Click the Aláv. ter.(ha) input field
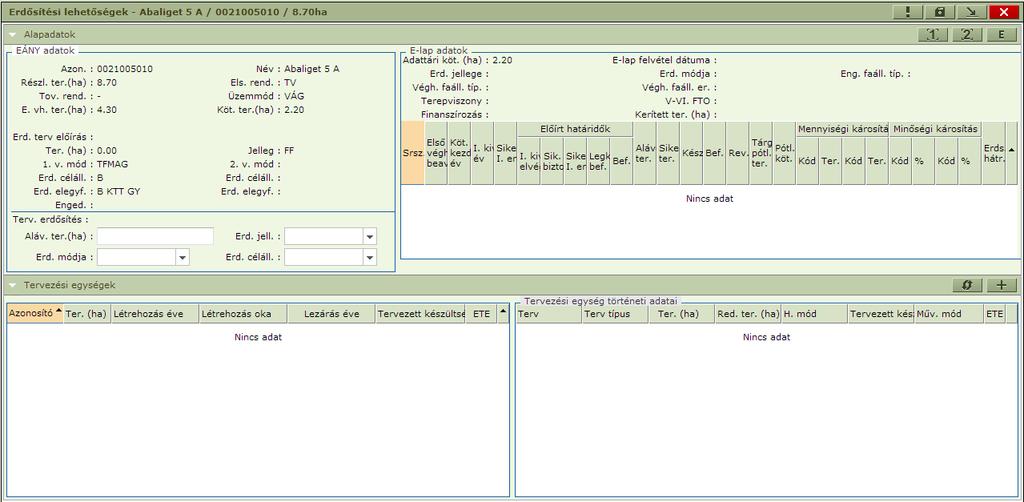1024x502 pixels. pyautogui.click(x=155, y=236)
